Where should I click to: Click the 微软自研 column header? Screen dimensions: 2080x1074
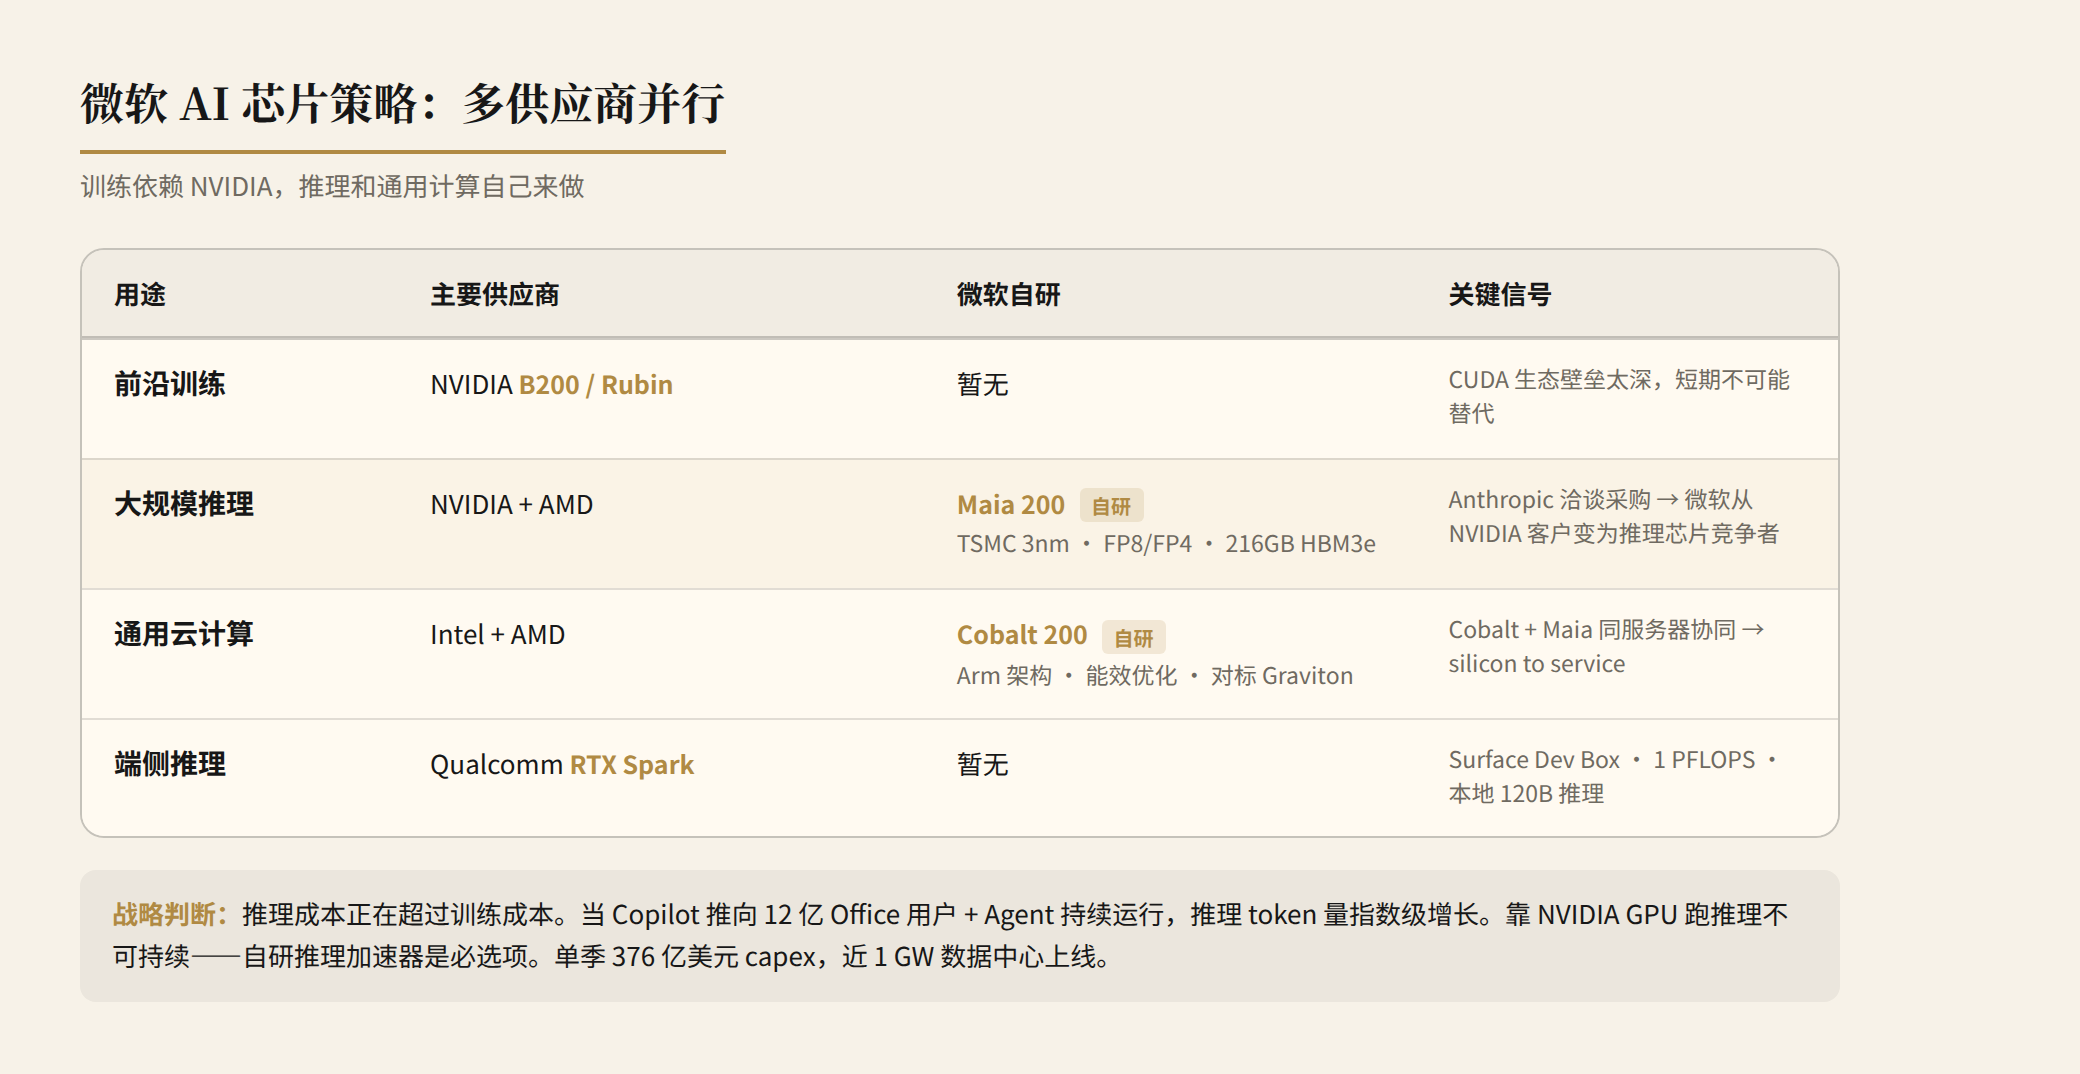[x=1008, y=295]
